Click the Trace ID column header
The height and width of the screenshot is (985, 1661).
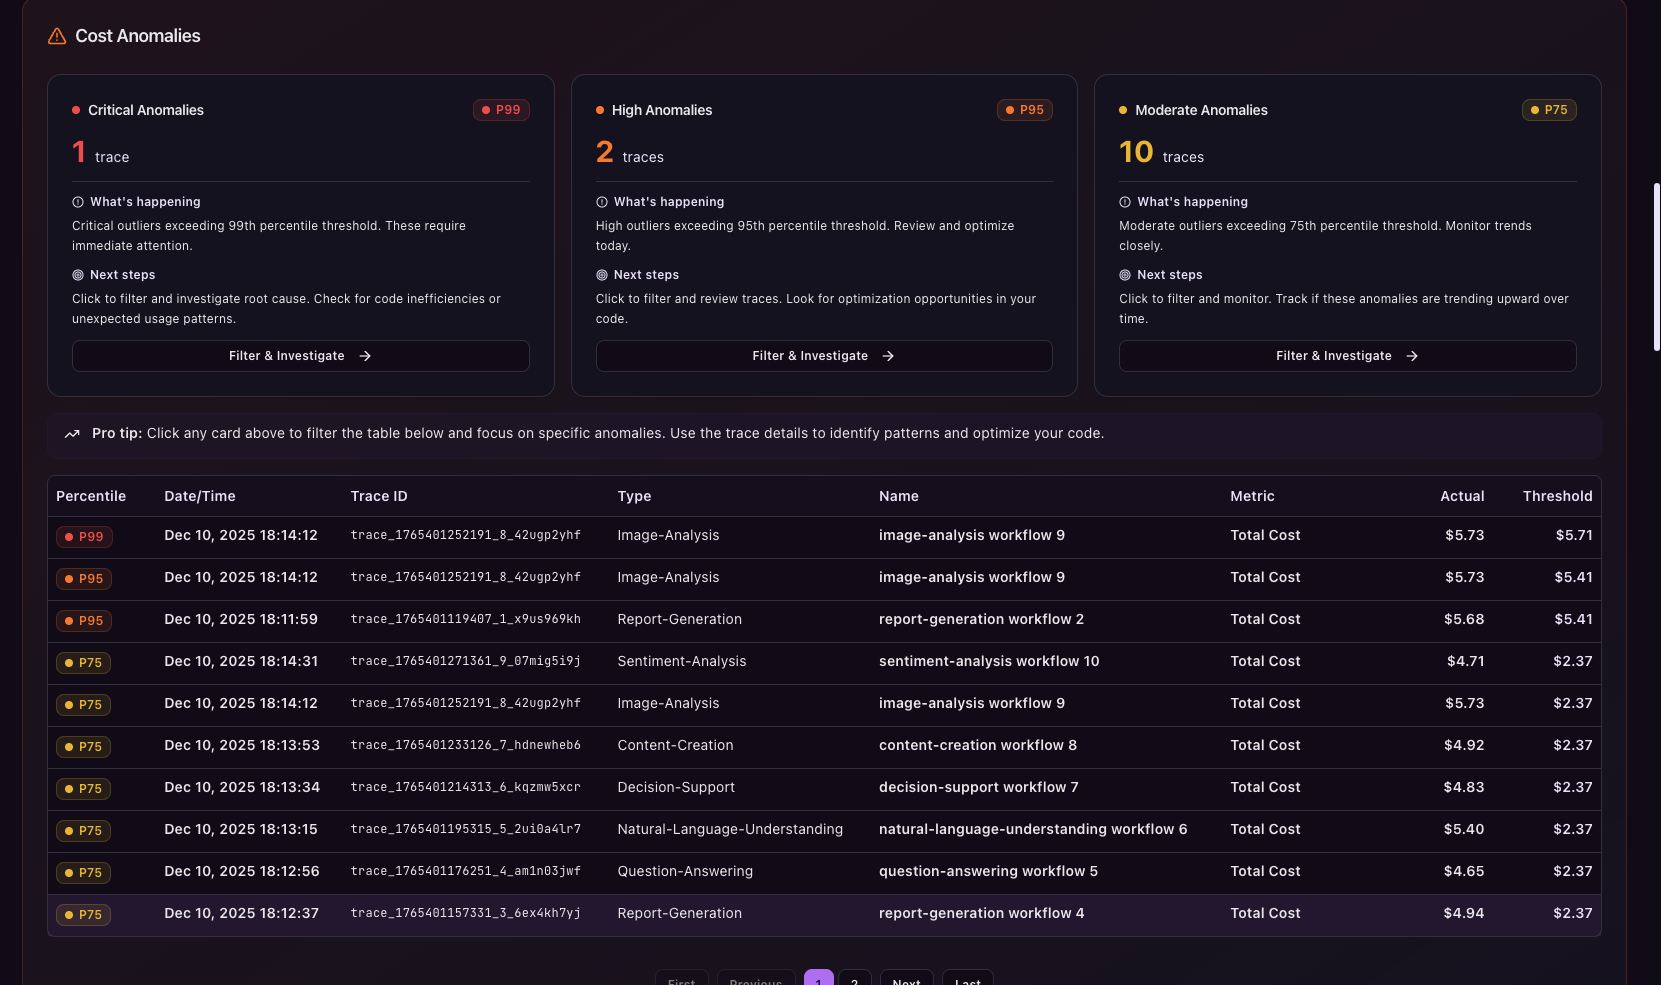click(379, 496)
